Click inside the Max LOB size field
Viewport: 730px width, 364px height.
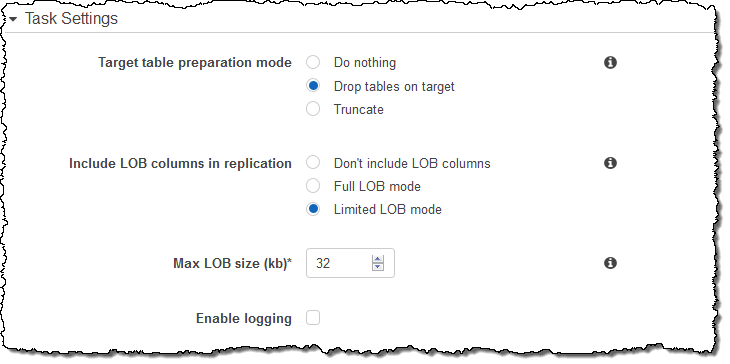(338, 263)
